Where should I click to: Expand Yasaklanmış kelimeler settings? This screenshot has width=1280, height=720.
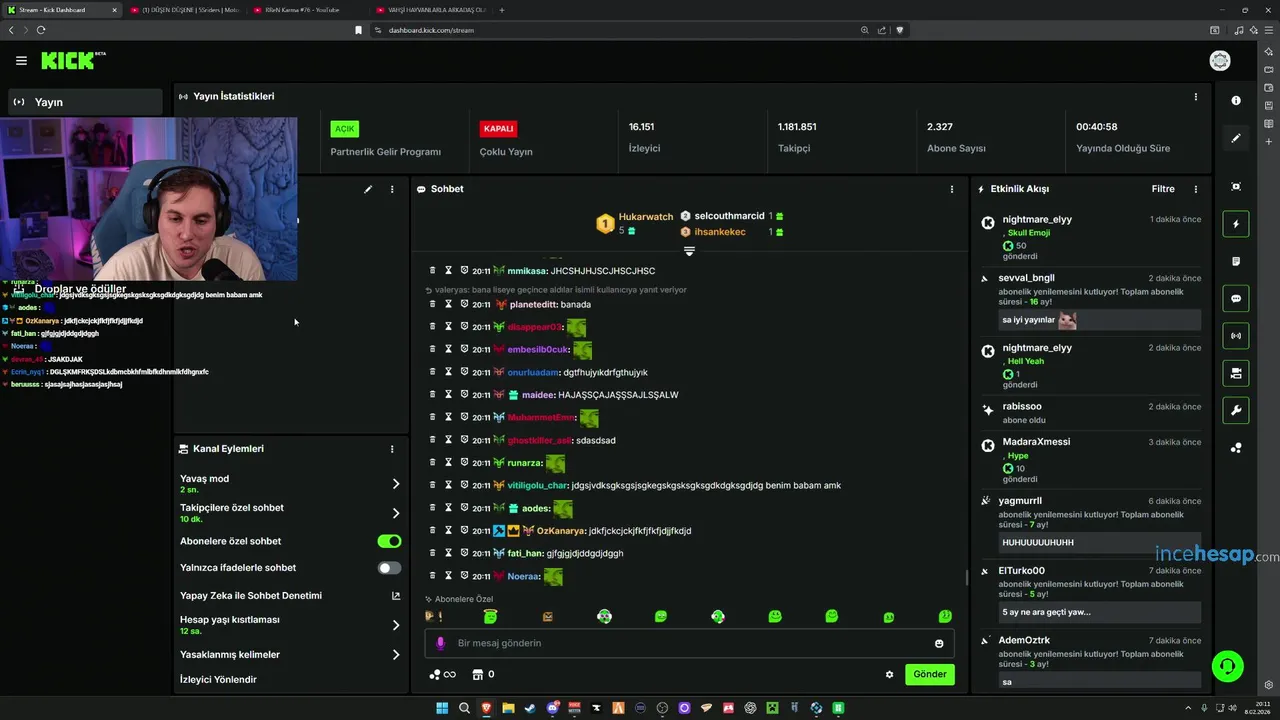click(x=395, y=655)
